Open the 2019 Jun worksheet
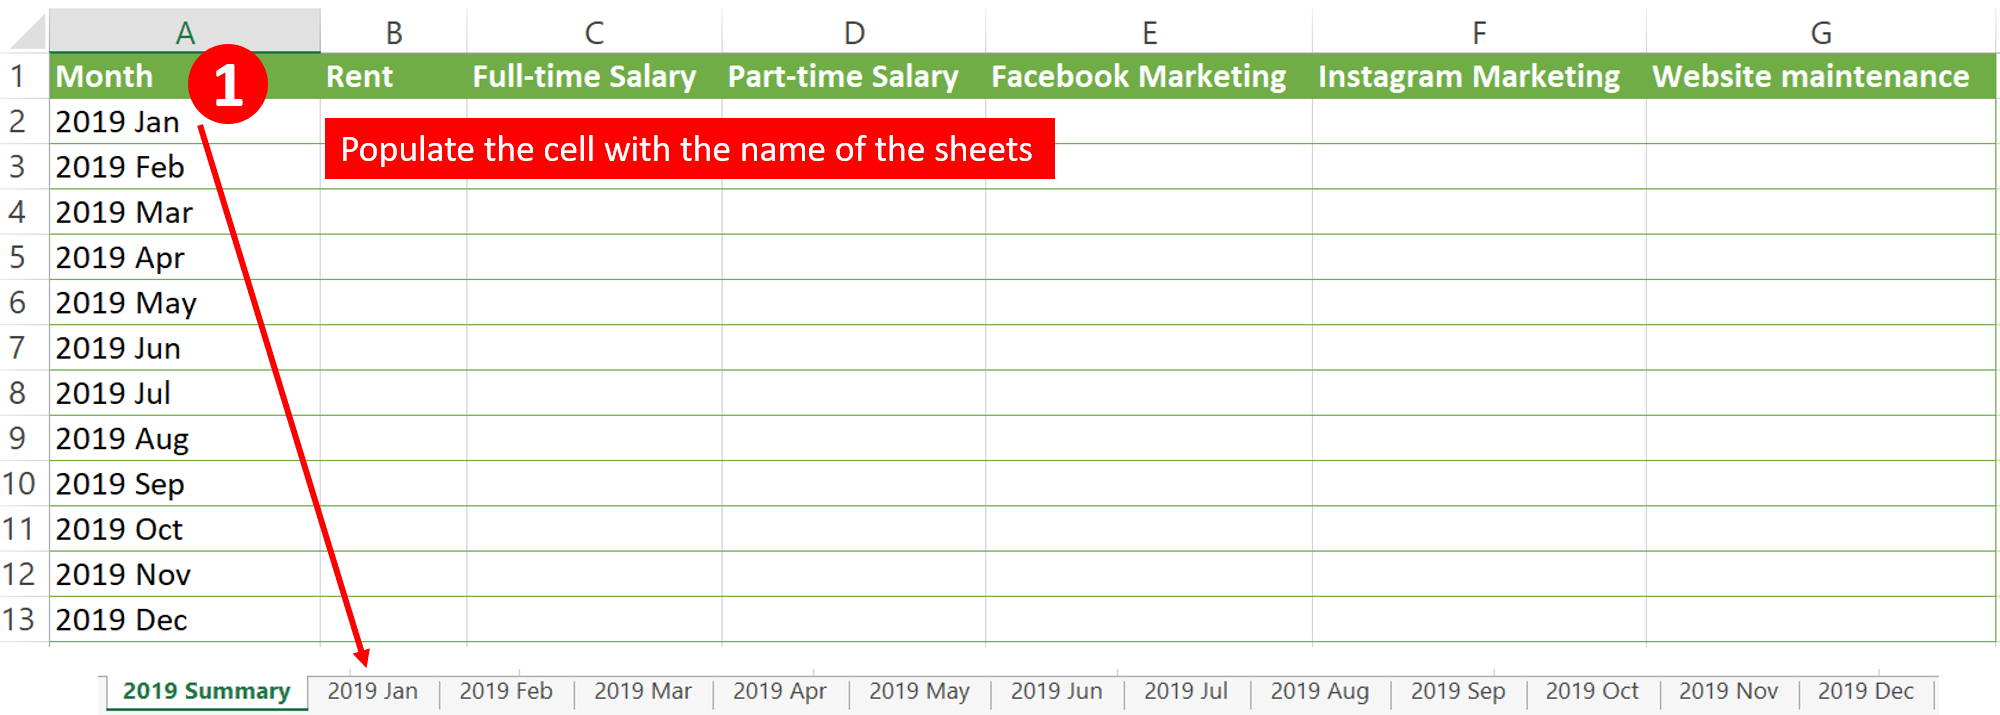 click(x=1055, y=691)
